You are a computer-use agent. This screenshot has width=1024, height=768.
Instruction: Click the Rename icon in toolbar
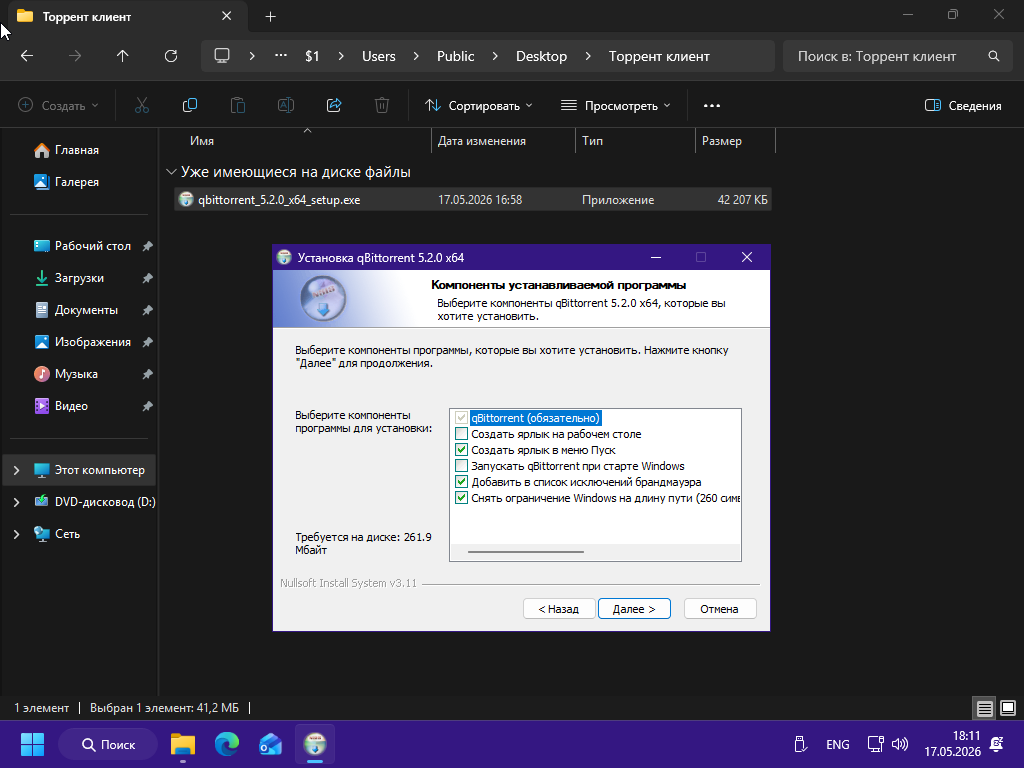click(x=286, y=105)
